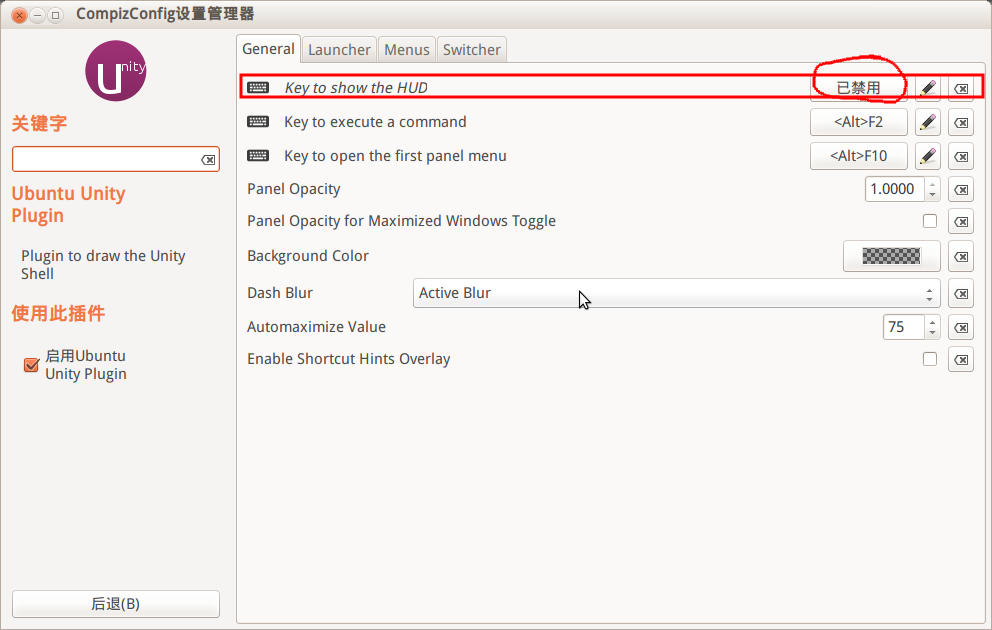Click the 'Automaximize Value' label
This screenshot has height=630, width=992.
[316, 327]
